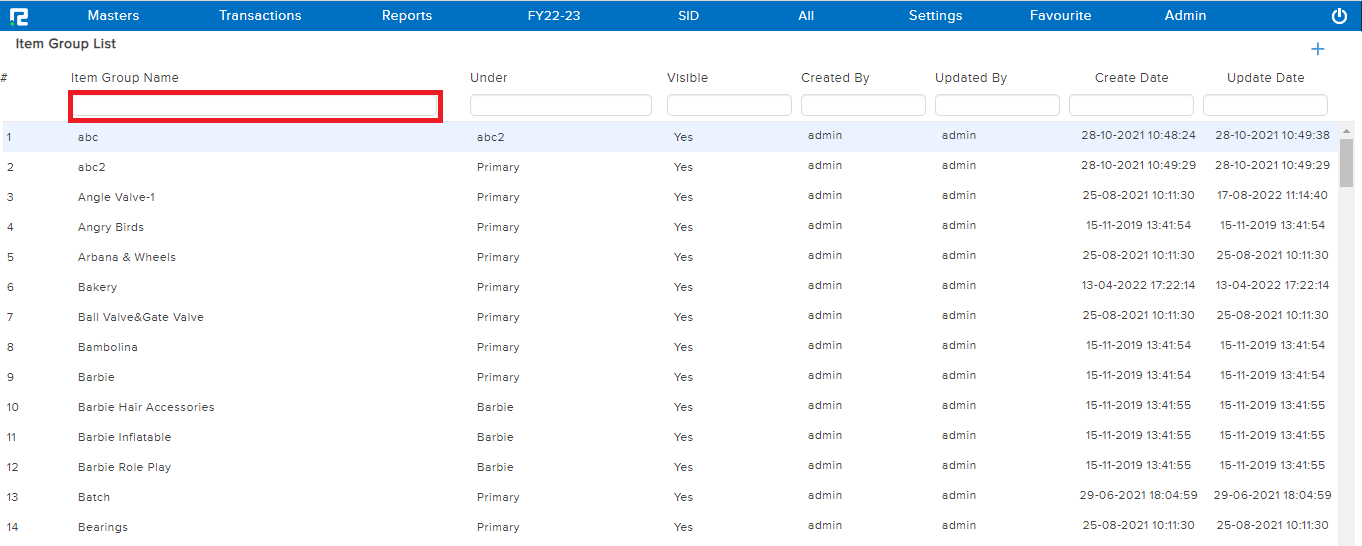Open the Reports menu
This screenshot has height=546, width=1362.
pyautogui.click(x=407, y=16)
